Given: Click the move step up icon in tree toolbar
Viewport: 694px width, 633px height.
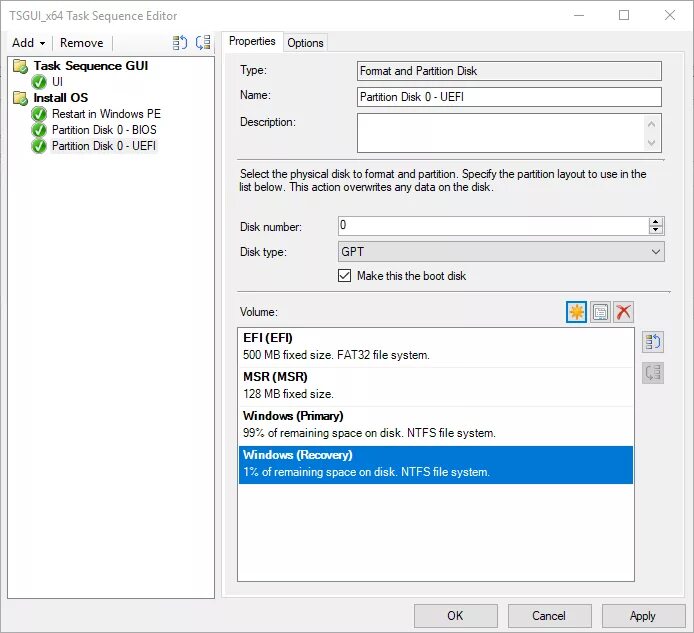Looking at the screenshot, I should point(180,43).
